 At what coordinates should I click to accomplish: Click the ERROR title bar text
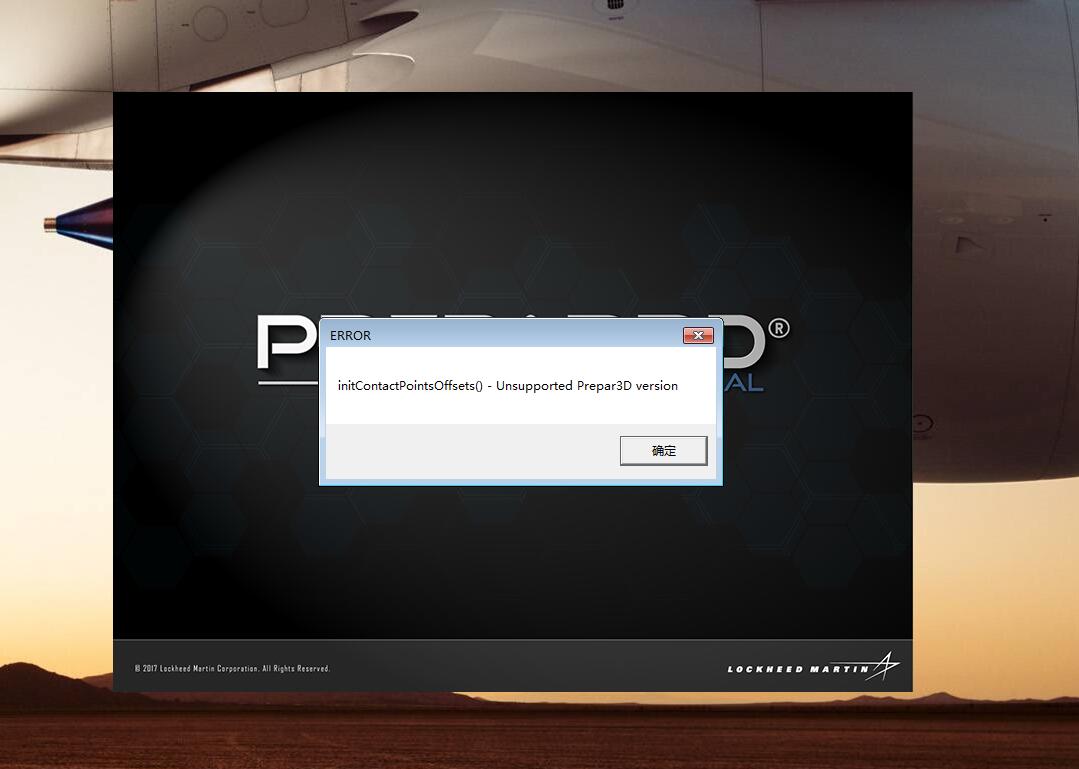coord(350,336)
